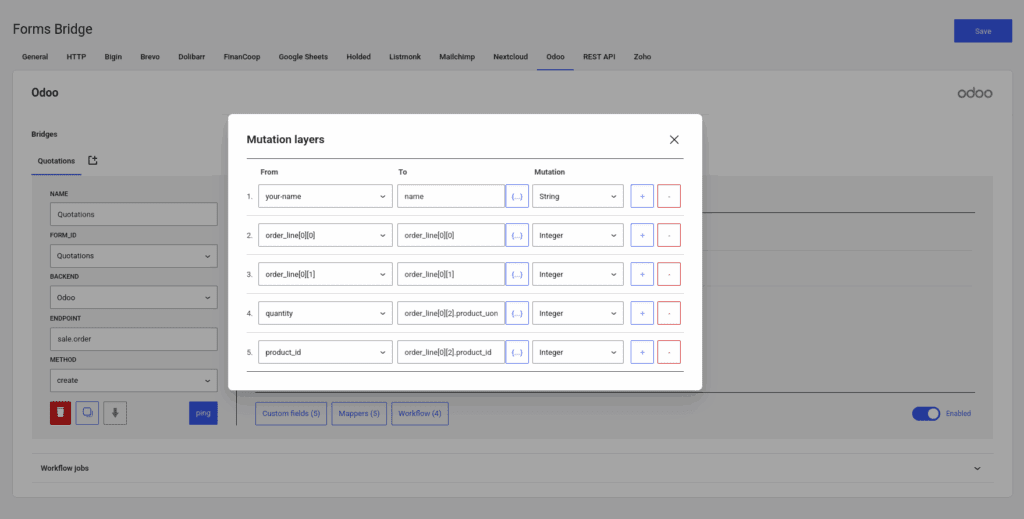Toggle the Enabled switch
The height and width of the screenshot is (519, 1024).
tap(926, 413)
